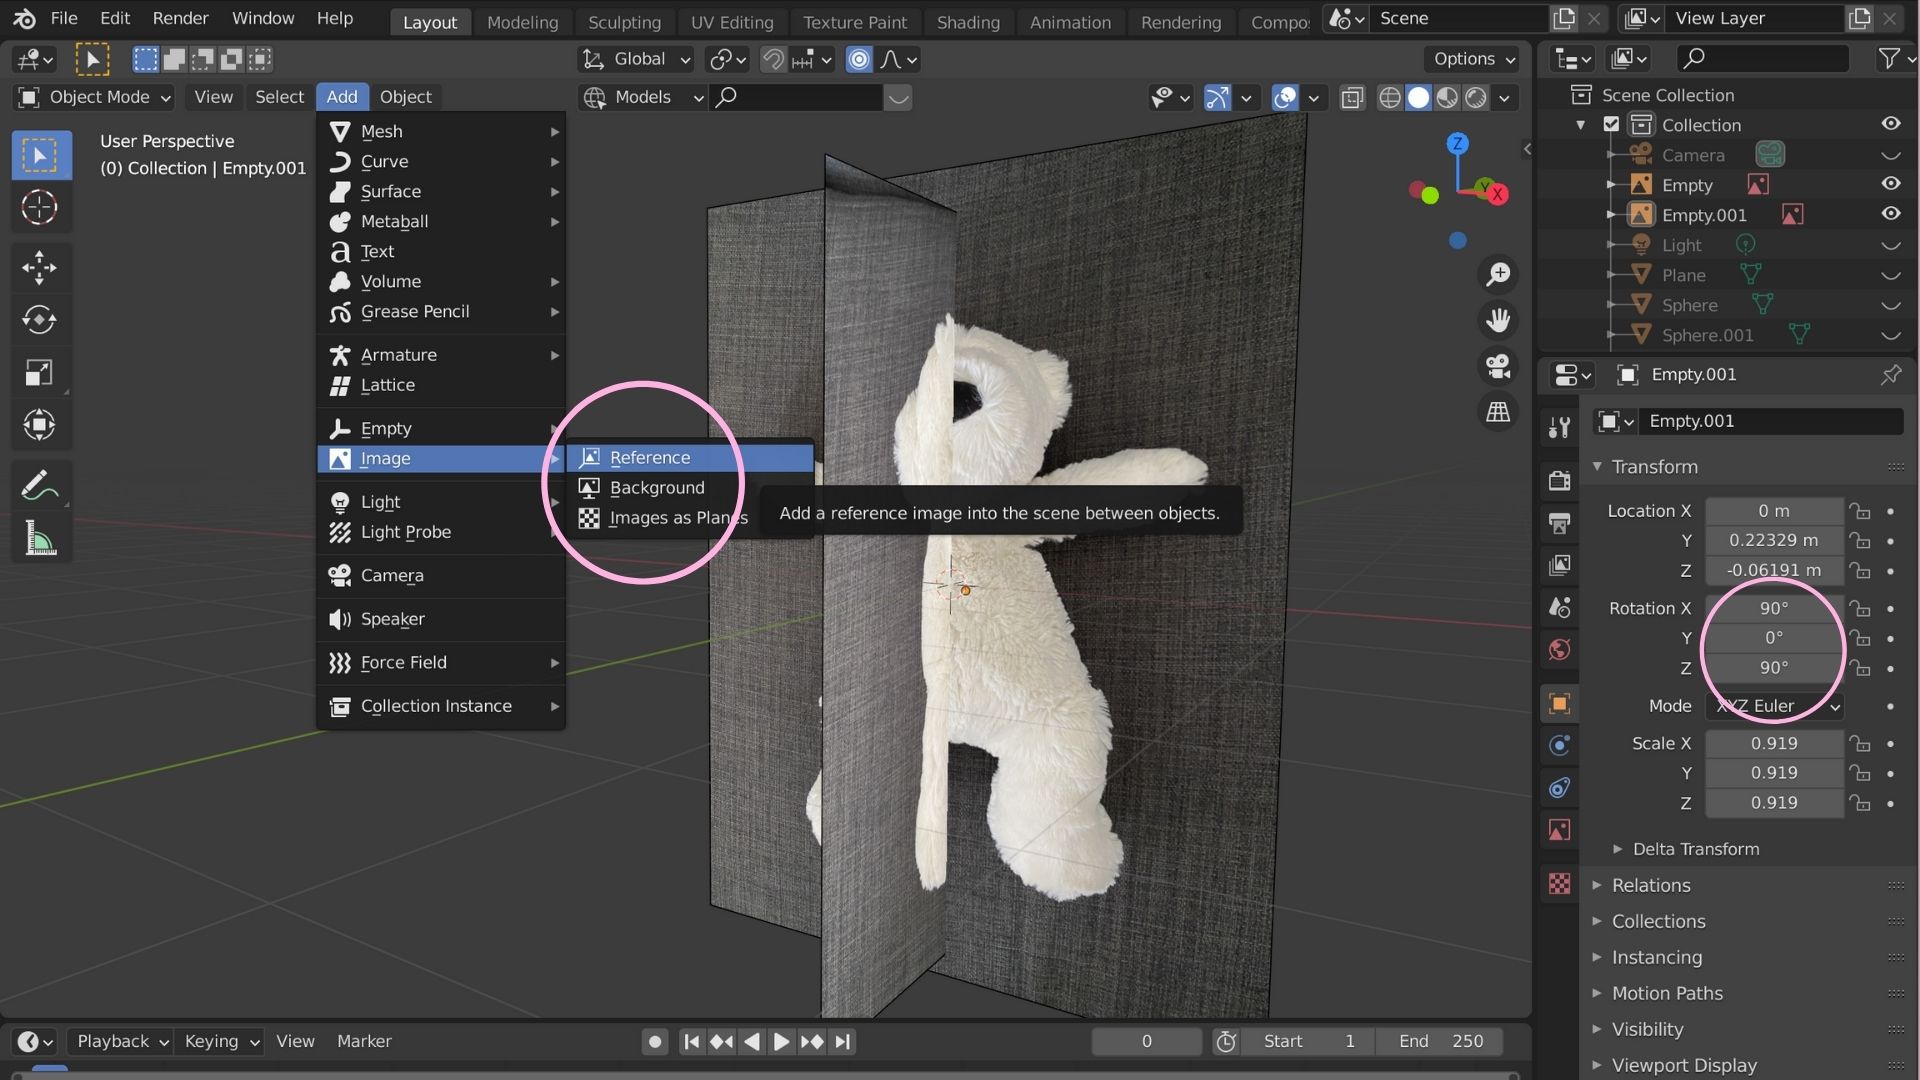
Task: Open the Transform Orientation dropdown labeled Global
Action: point(635,59)
